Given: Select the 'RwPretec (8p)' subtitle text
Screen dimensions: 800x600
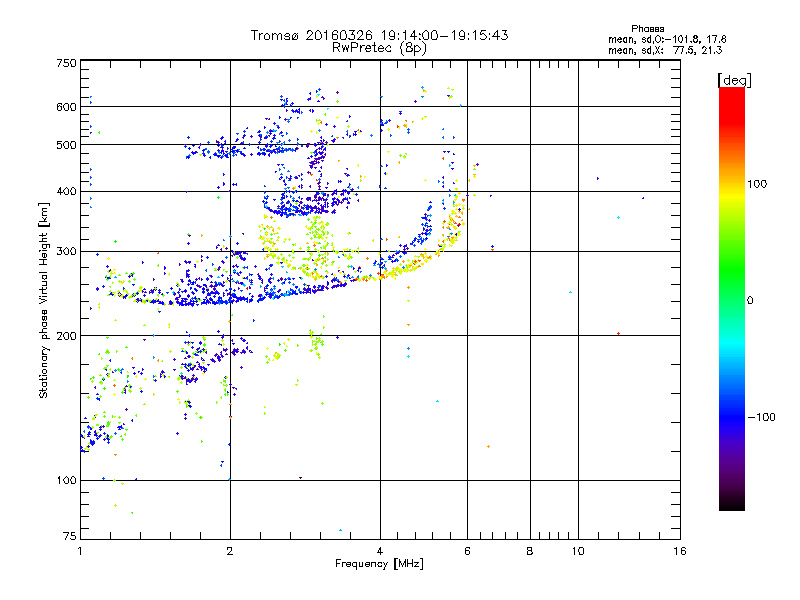Looking at the screenshot, I should coord(380,48).
